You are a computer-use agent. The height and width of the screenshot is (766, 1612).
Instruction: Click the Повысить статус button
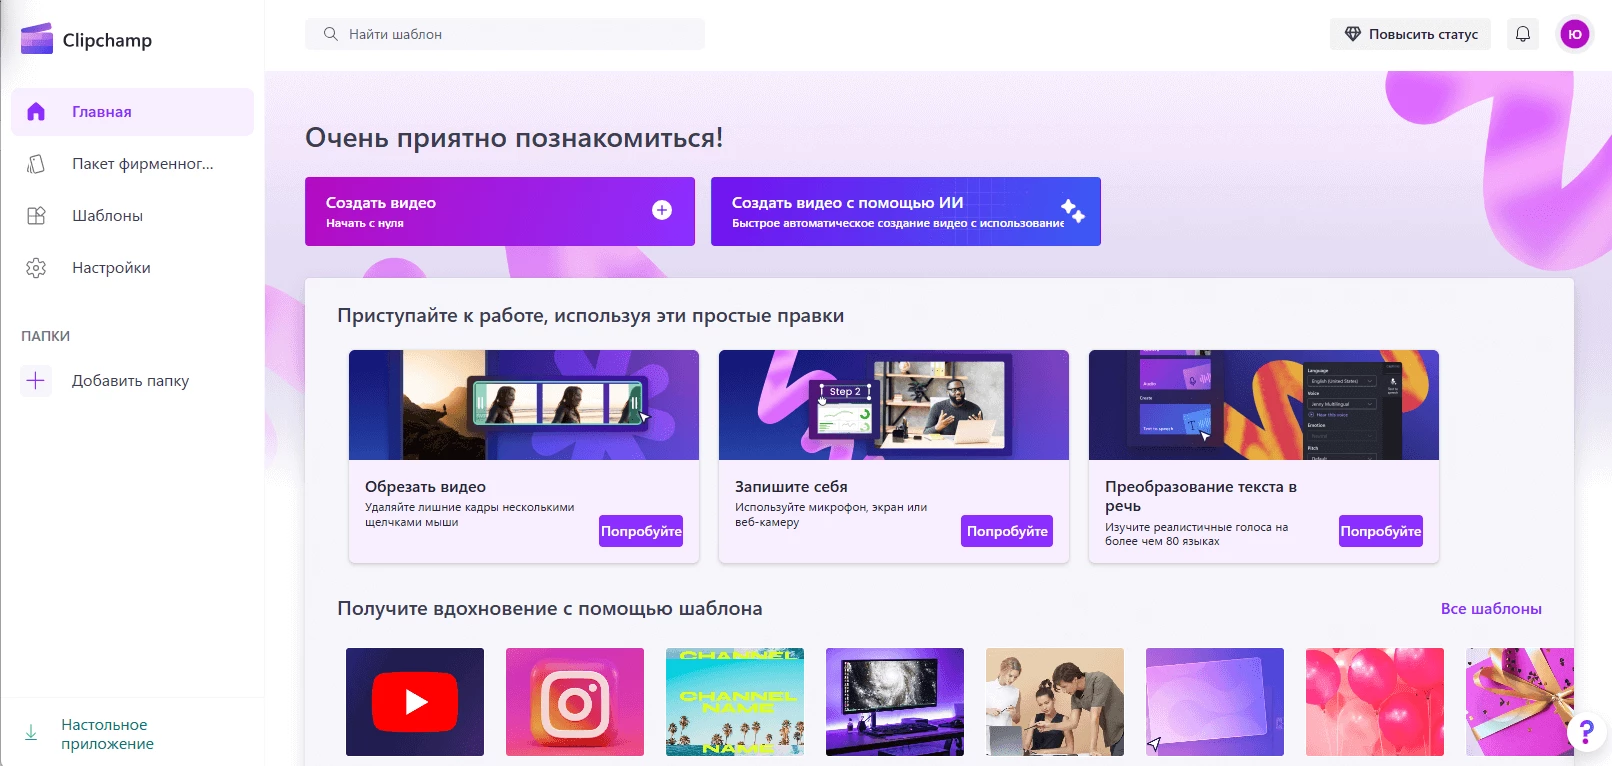[x=1410, y=34]
